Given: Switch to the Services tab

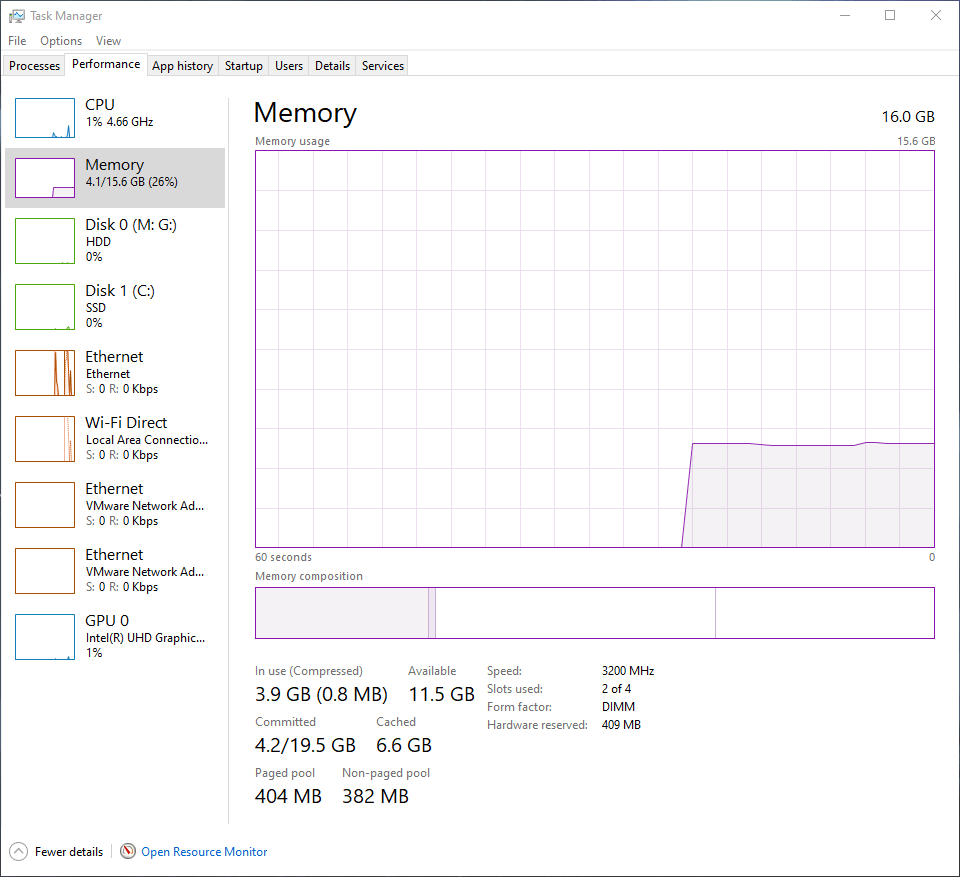Looking at the screenshot, I should click(383, 66).
